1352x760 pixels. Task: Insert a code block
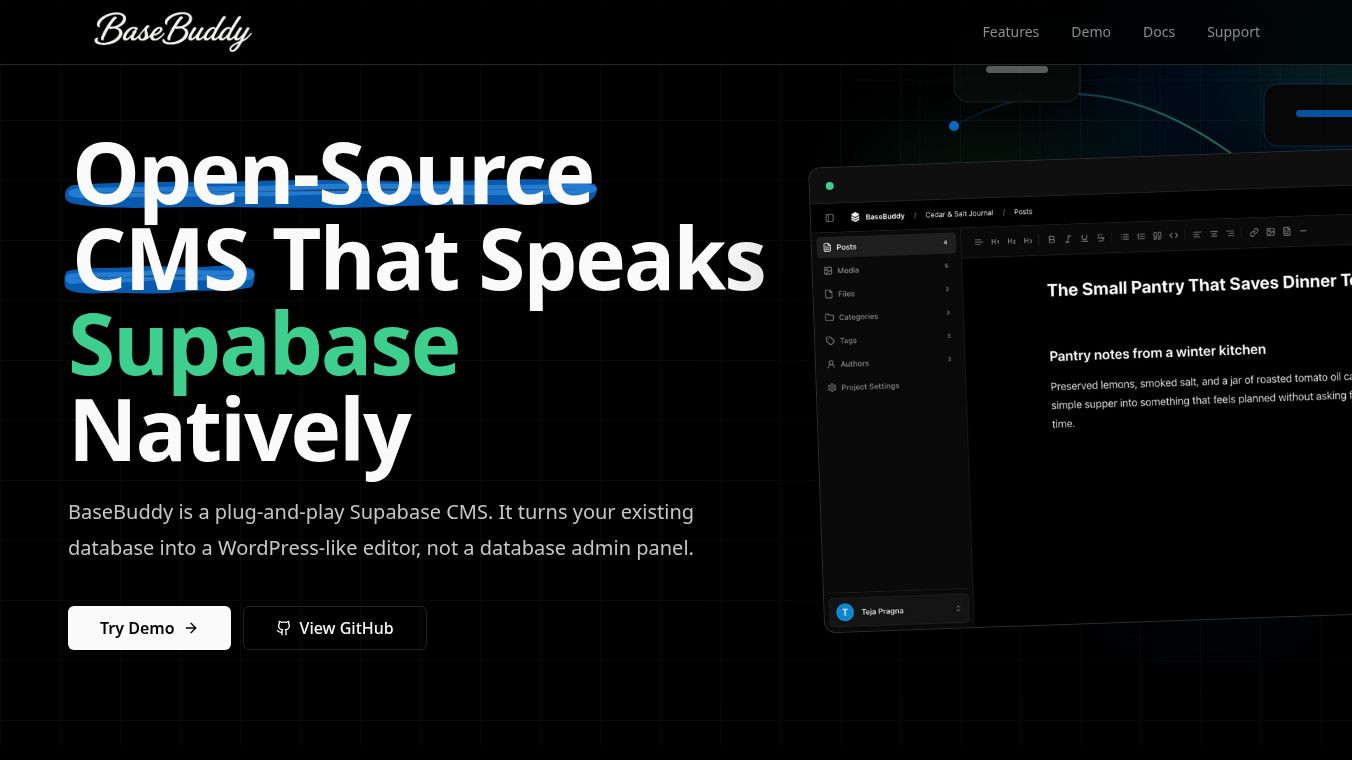coord(1174,235)
